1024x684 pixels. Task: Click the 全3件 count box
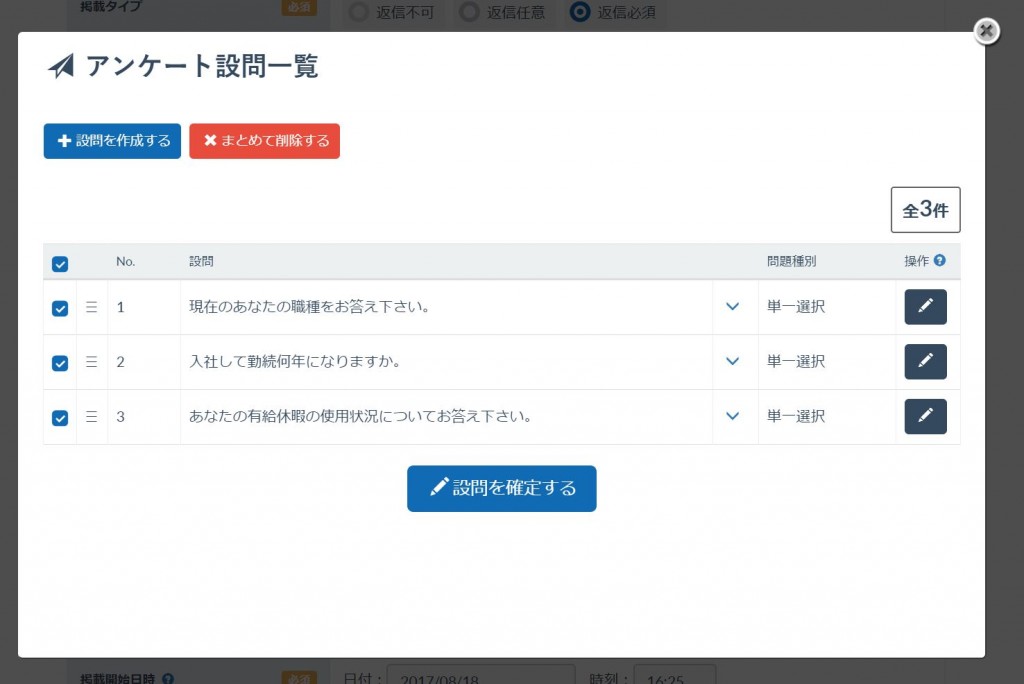click(x=925, y=210)
